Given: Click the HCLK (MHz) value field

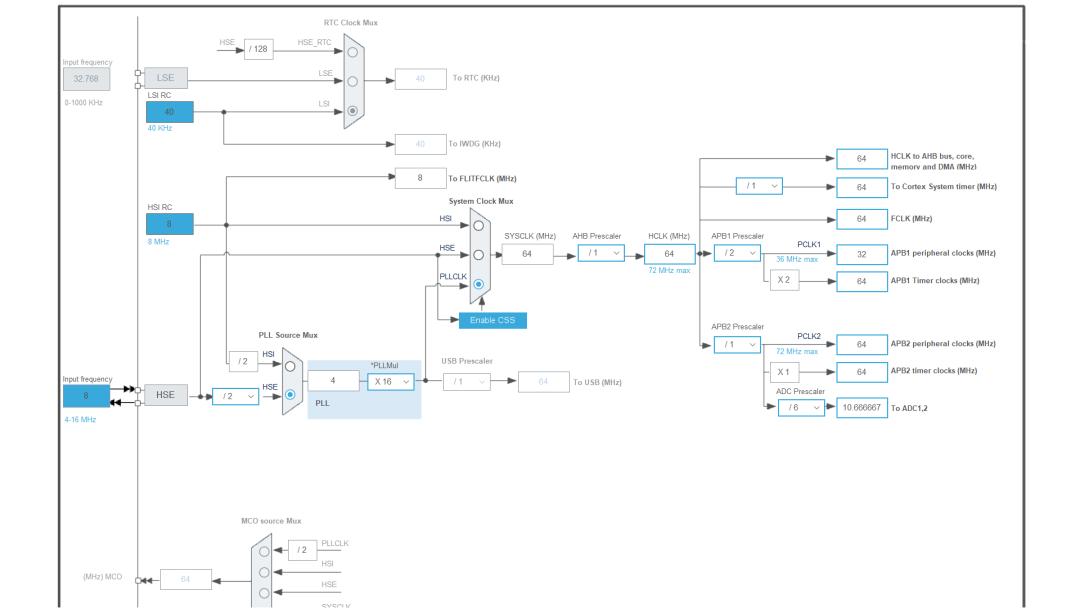Looking at the screenshot, I should (x=669, y=254).
